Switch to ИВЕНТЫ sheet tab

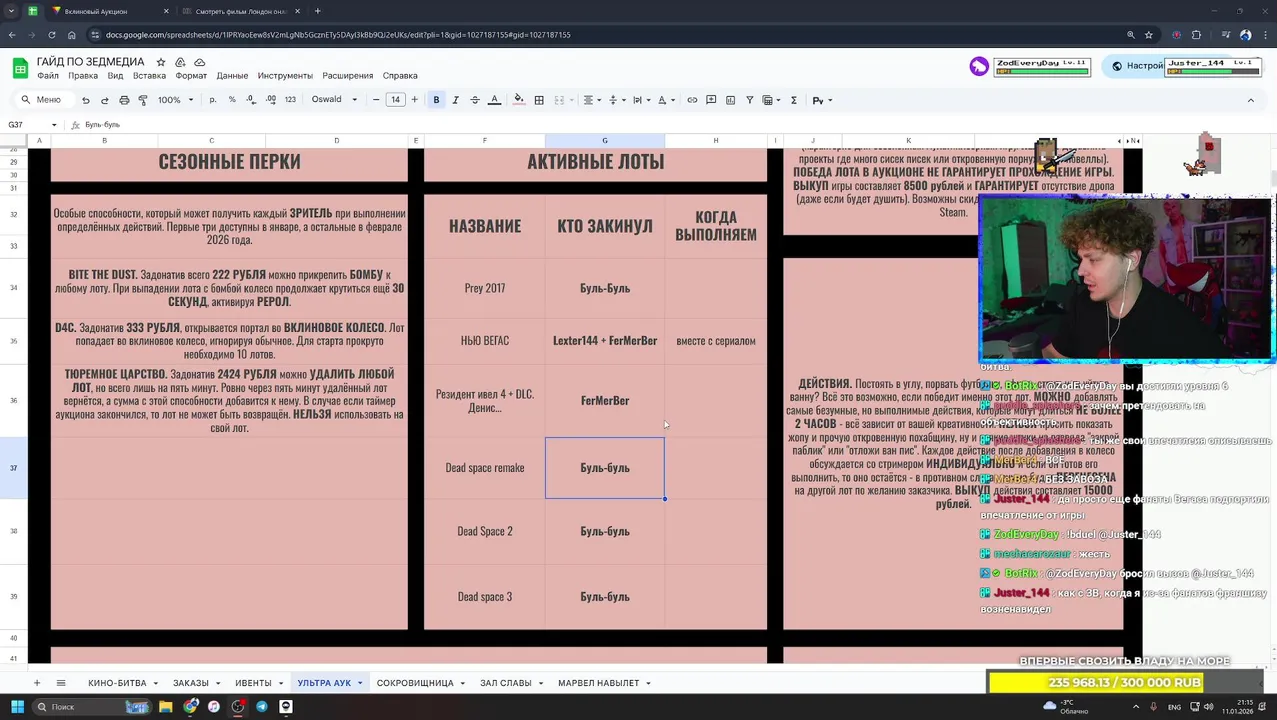253,683
